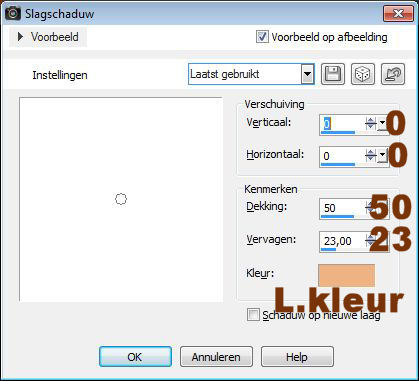Reset settings to default icon
The image size is (419, 381).
click(x=393, y=74)
